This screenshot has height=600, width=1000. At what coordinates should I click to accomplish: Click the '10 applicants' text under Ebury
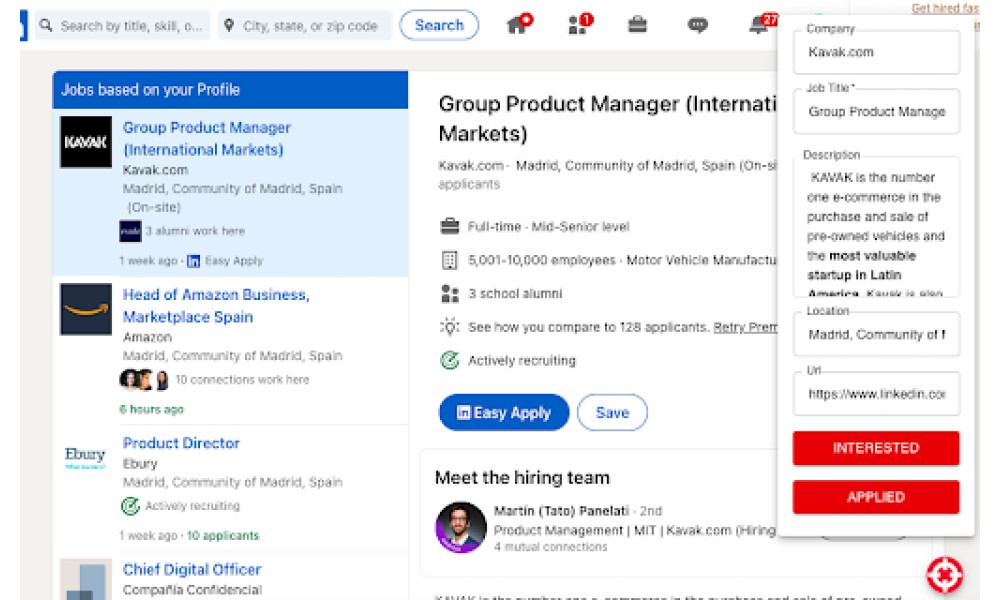pos(223,536)
